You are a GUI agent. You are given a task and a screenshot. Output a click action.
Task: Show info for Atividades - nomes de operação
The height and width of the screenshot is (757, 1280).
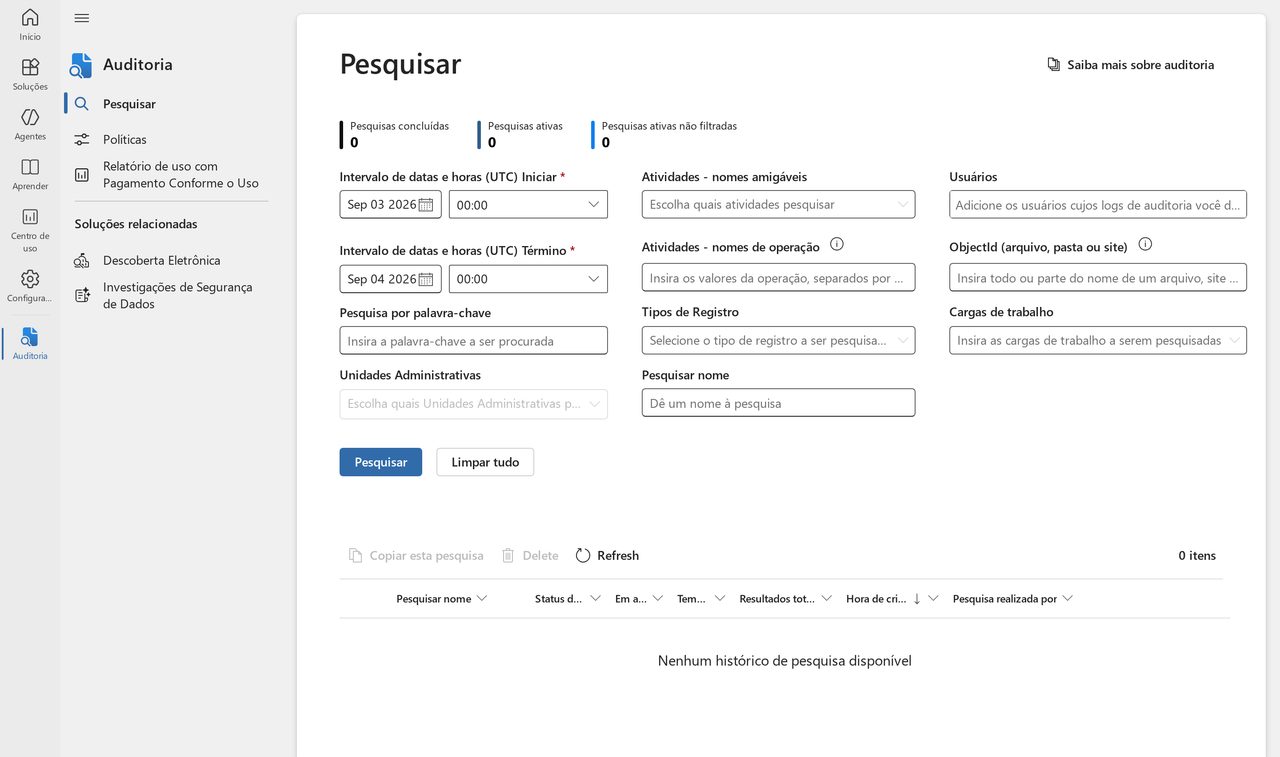(837, 244)
